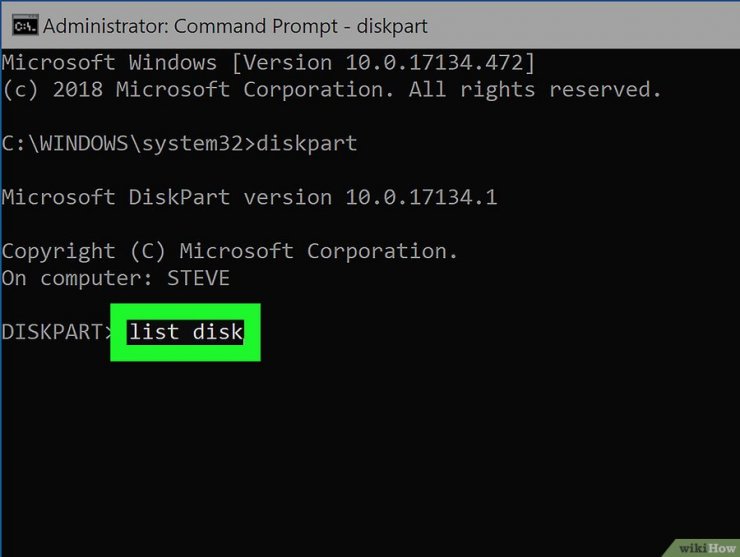Click the 'list disk' command text
Viewport: 740px width, 557px height.
tap(185, 332)
